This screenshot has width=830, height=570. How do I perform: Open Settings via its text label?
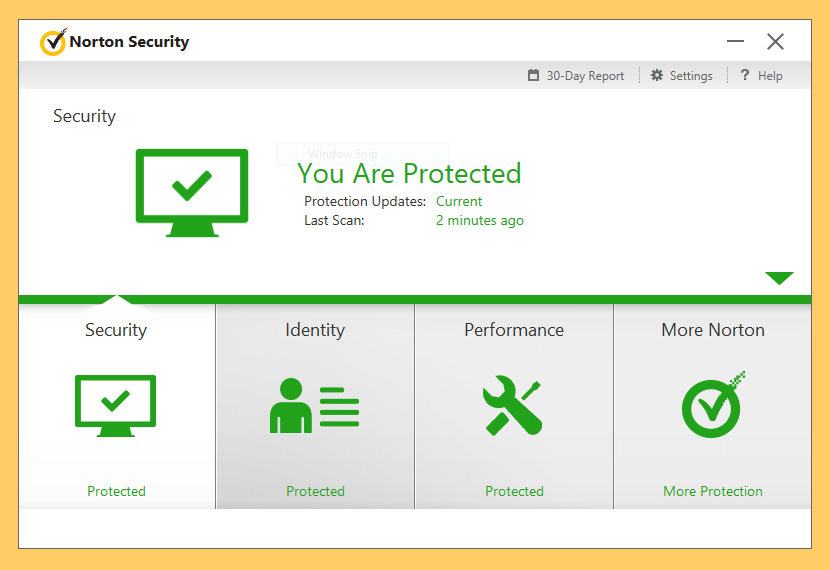[x=691, y=76]
